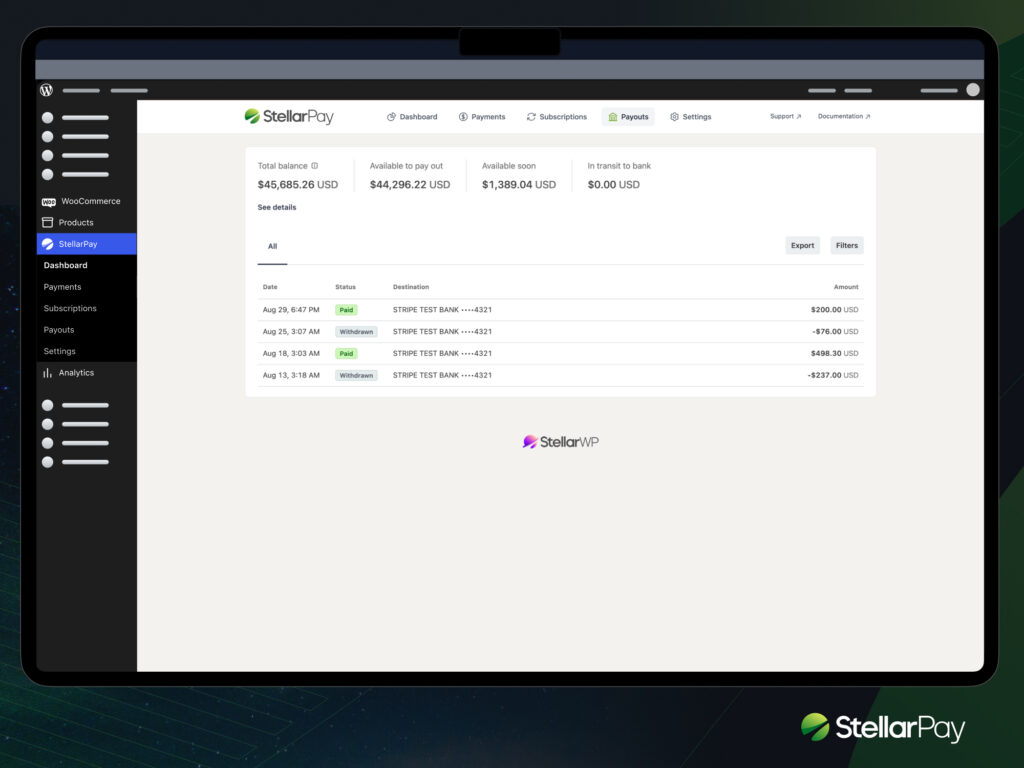Click the sync icon beside Subscriptions
The width and height of the screenshot is (1024, 768).
[530, 116]
